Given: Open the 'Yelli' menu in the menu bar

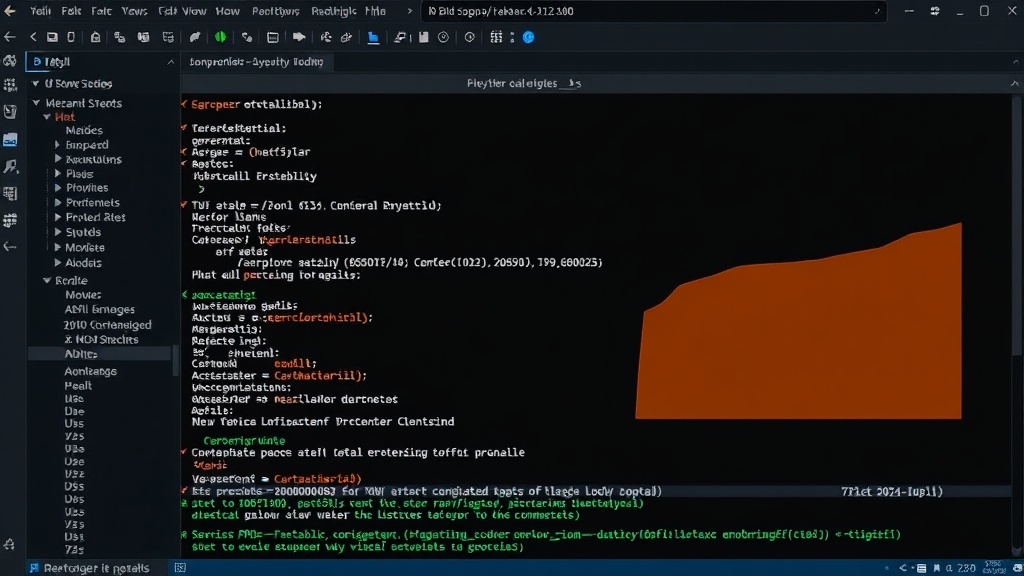Looking at the screenshot, I should (x=40, y=11).
